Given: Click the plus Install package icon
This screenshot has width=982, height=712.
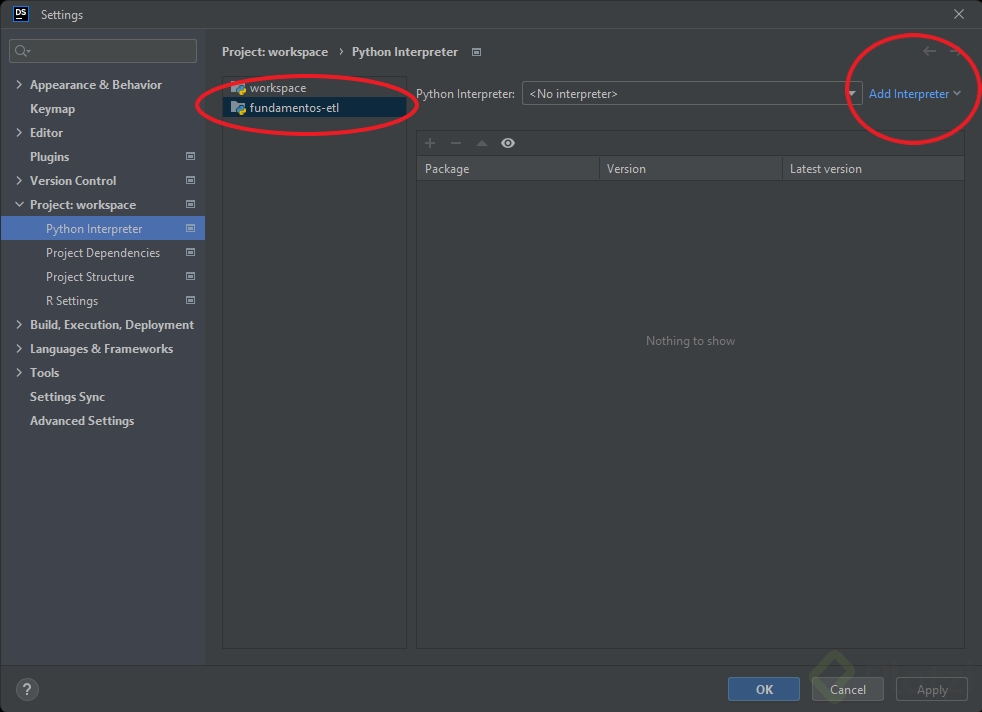Looking at the screenshot, I should tap(430, 143).
